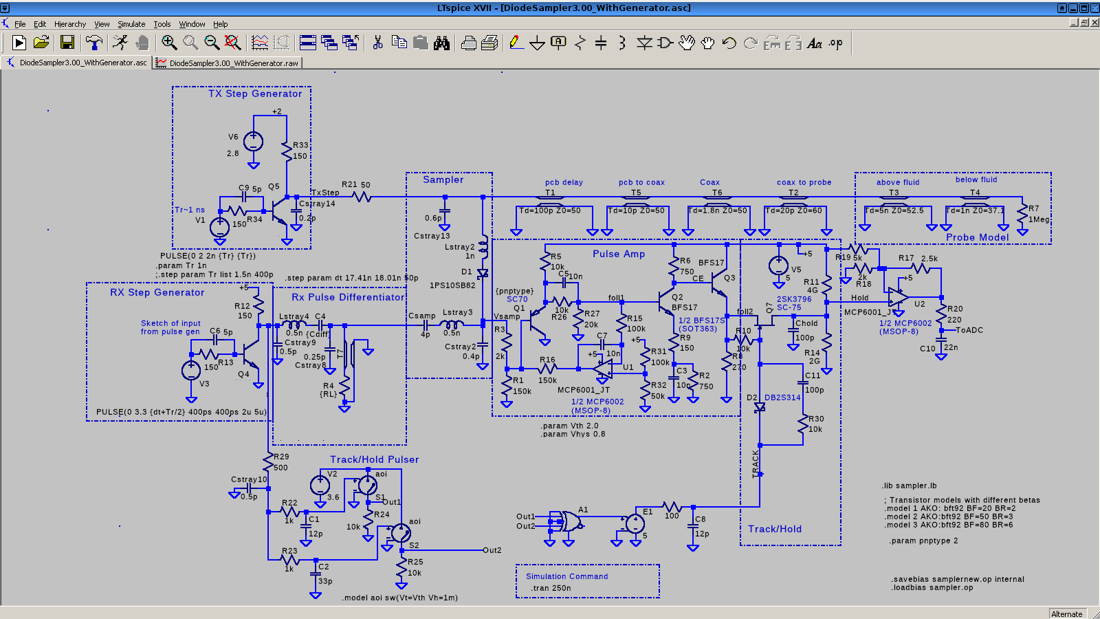This screenshot has height=619, width=1100.
Task: Select the DiodeSampler3.00_WithGenerator.asc tab
Action: click(77, 62)
